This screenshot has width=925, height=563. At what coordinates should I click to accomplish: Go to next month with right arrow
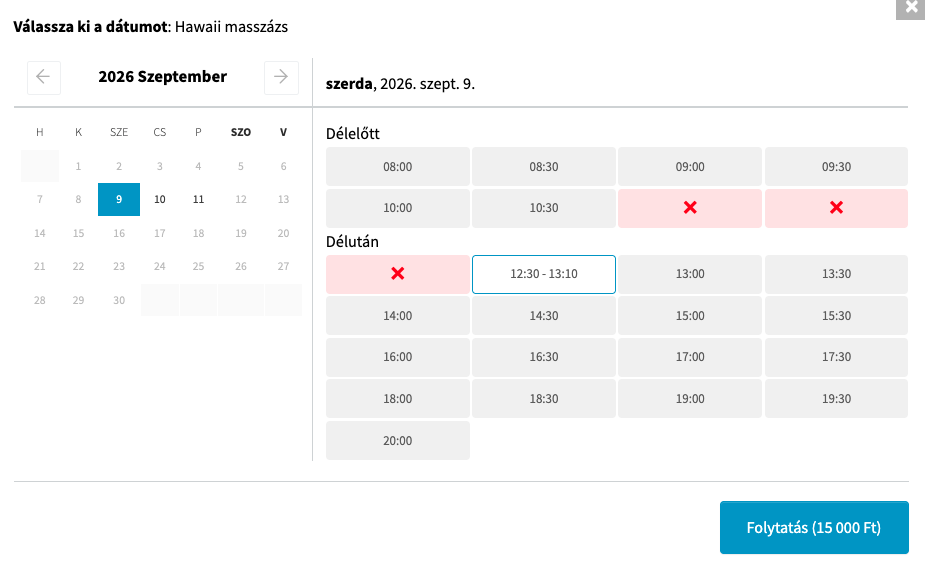[x=281, y=77]
